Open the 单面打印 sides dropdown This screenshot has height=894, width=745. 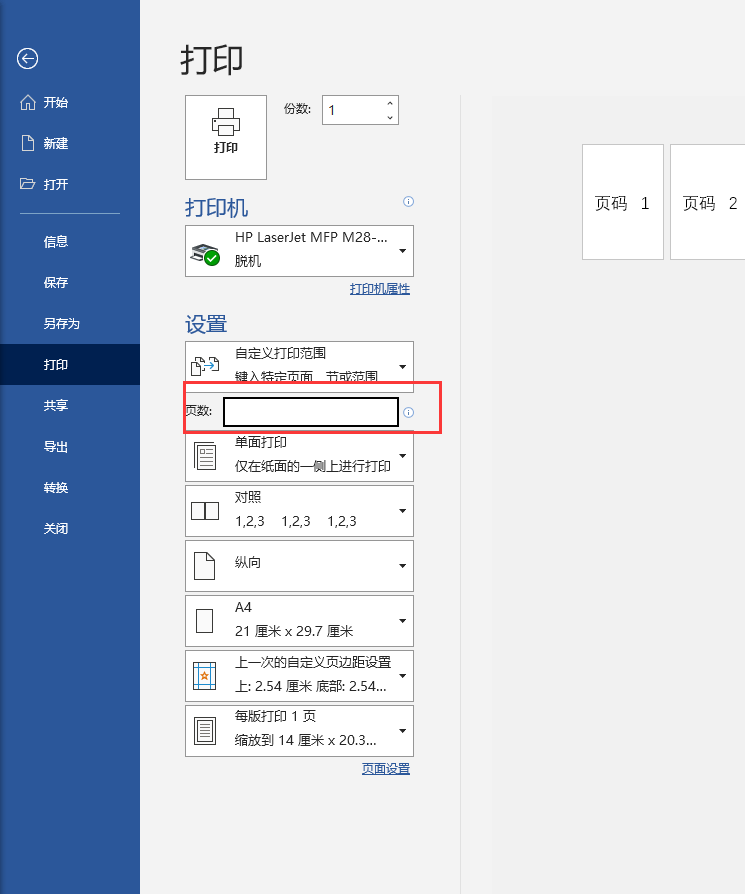(x=299, y=456)
